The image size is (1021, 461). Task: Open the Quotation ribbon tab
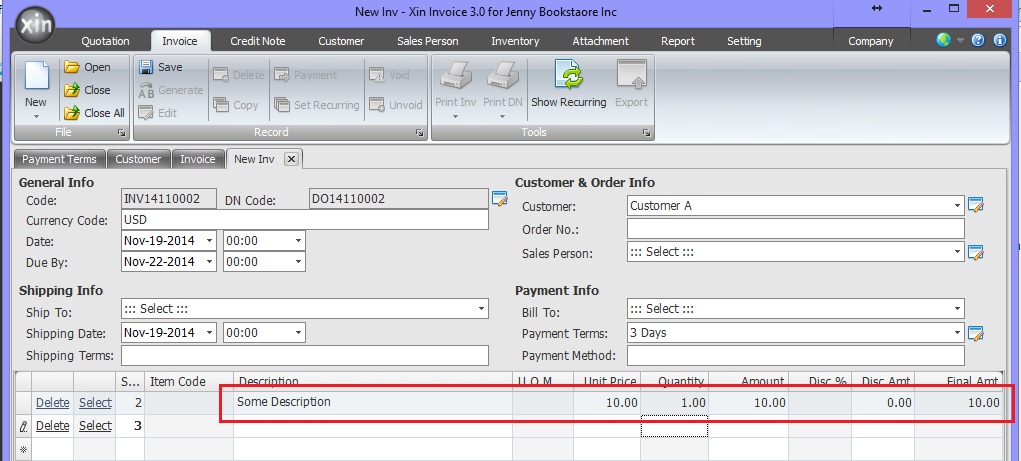105,41
